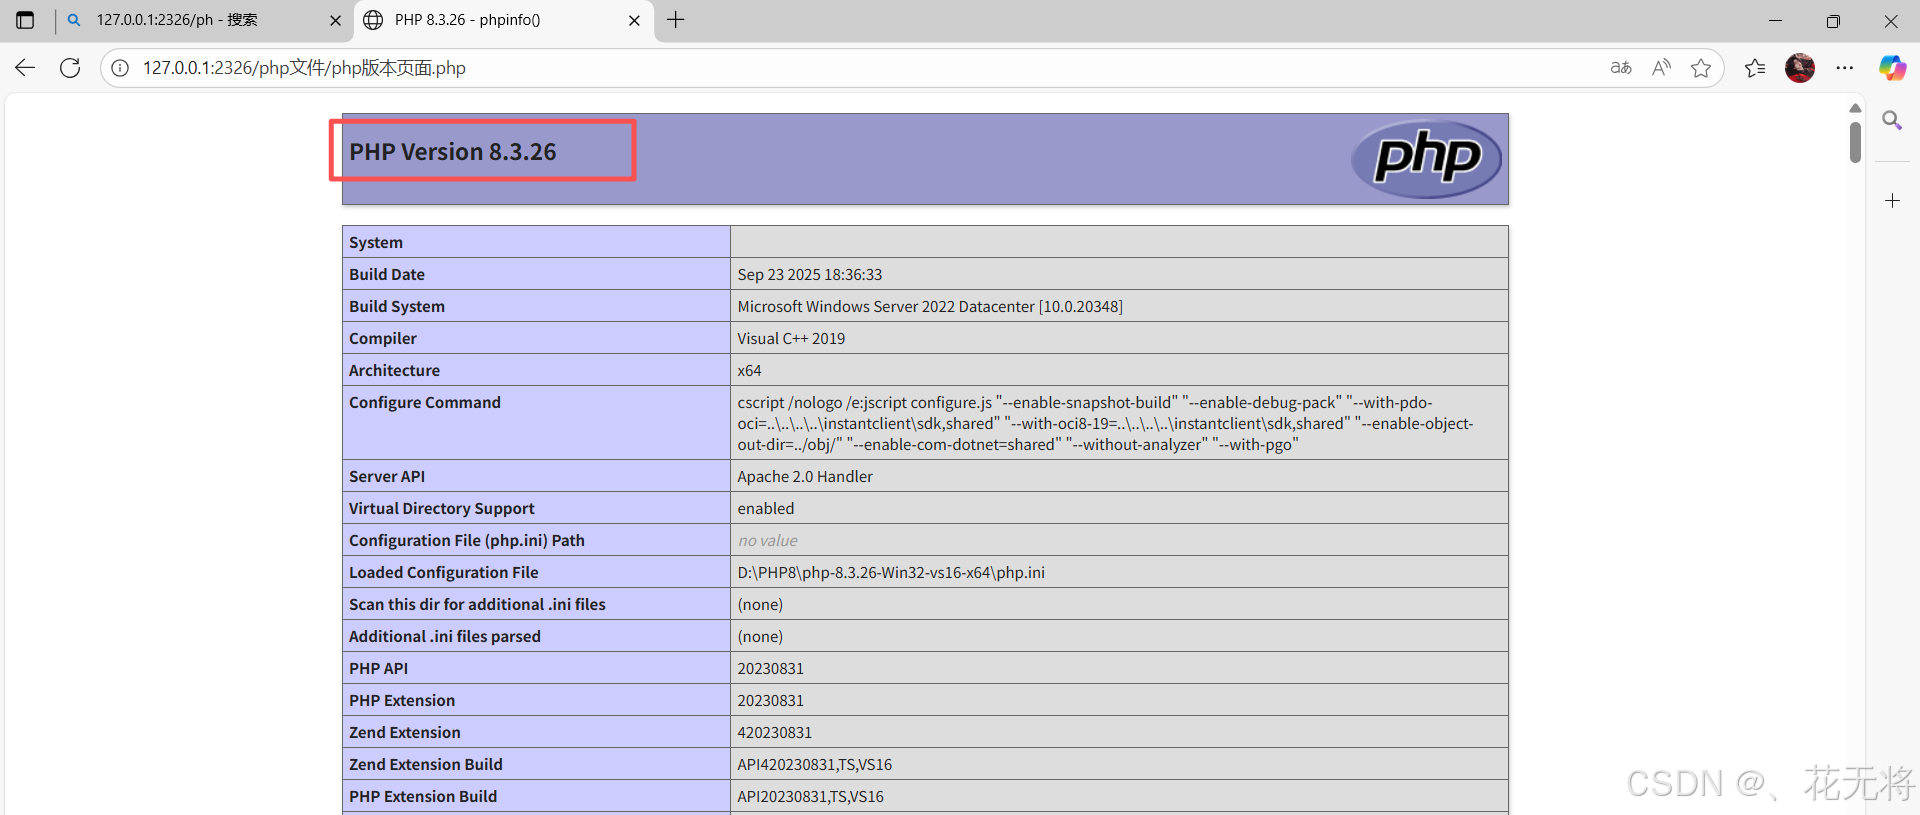Click the 'System' row label
The image size is (1920, 815).
coord(376,243)
